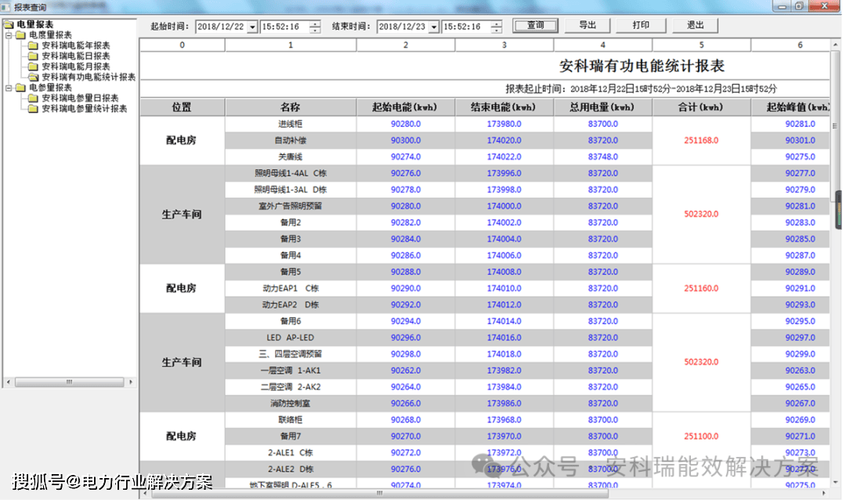Click column header number 5
Viewport: 846px width, 500px height.
[x=701, y=45]
